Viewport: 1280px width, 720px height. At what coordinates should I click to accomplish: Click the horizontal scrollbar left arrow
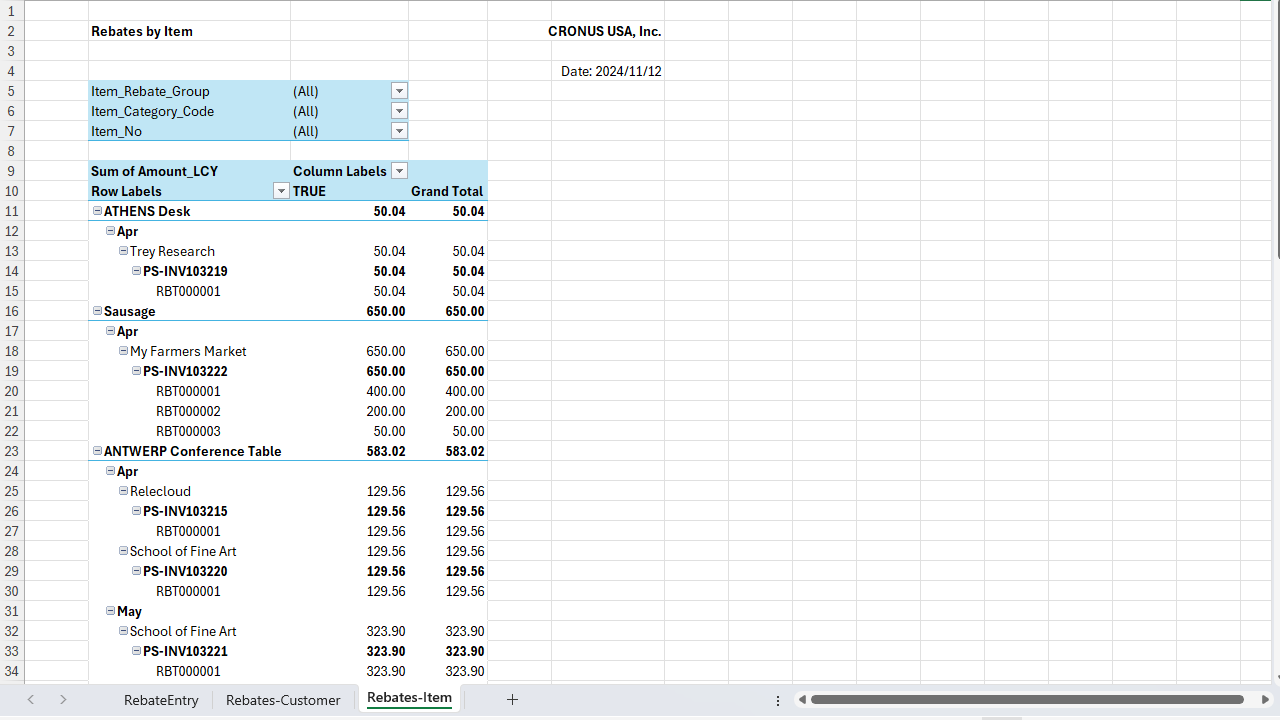[802, 700]
